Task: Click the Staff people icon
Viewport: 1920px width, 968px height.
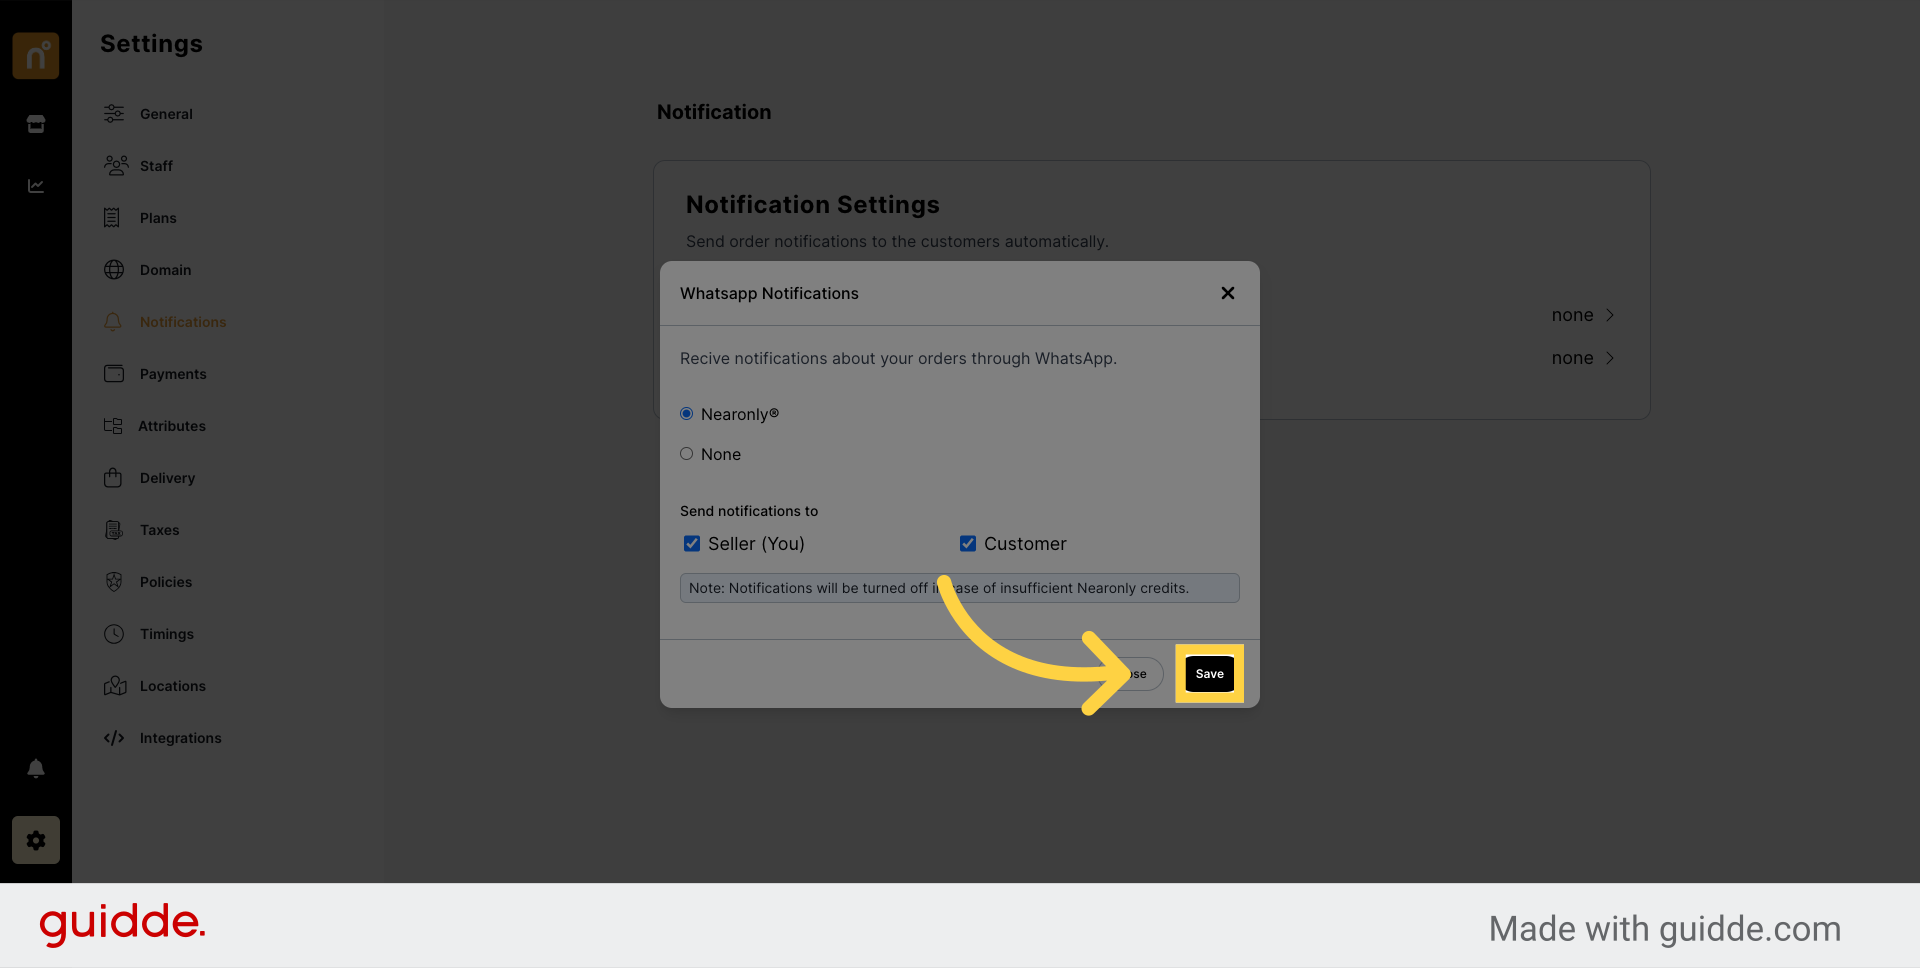Action: tap(116, 166)
